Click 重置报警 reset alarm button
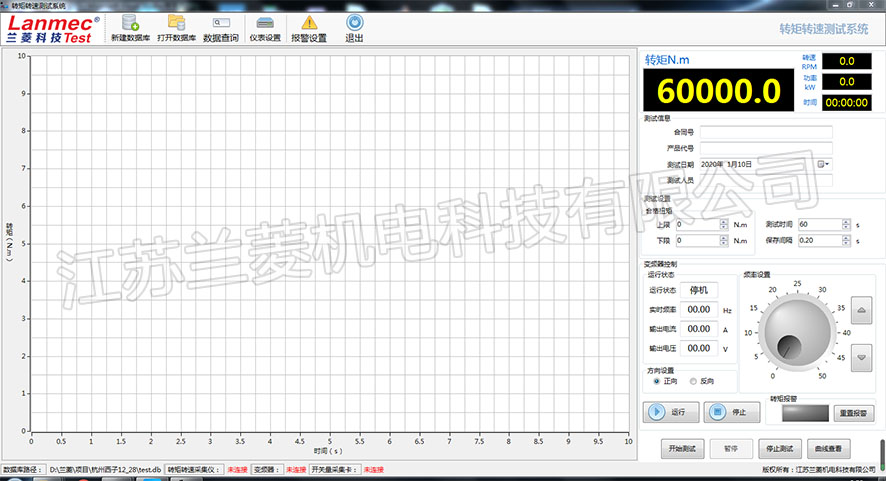 click(x=851, y=412)
